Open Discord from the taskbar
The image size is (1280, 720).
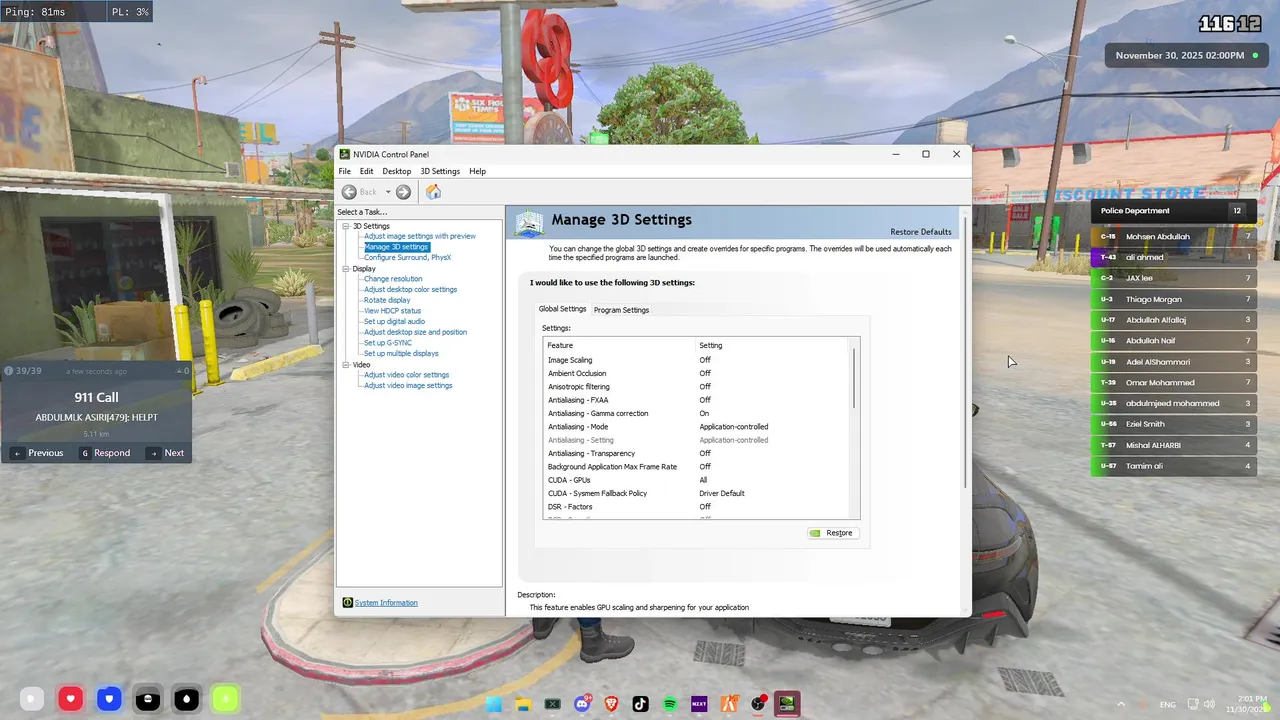[582, 704]
